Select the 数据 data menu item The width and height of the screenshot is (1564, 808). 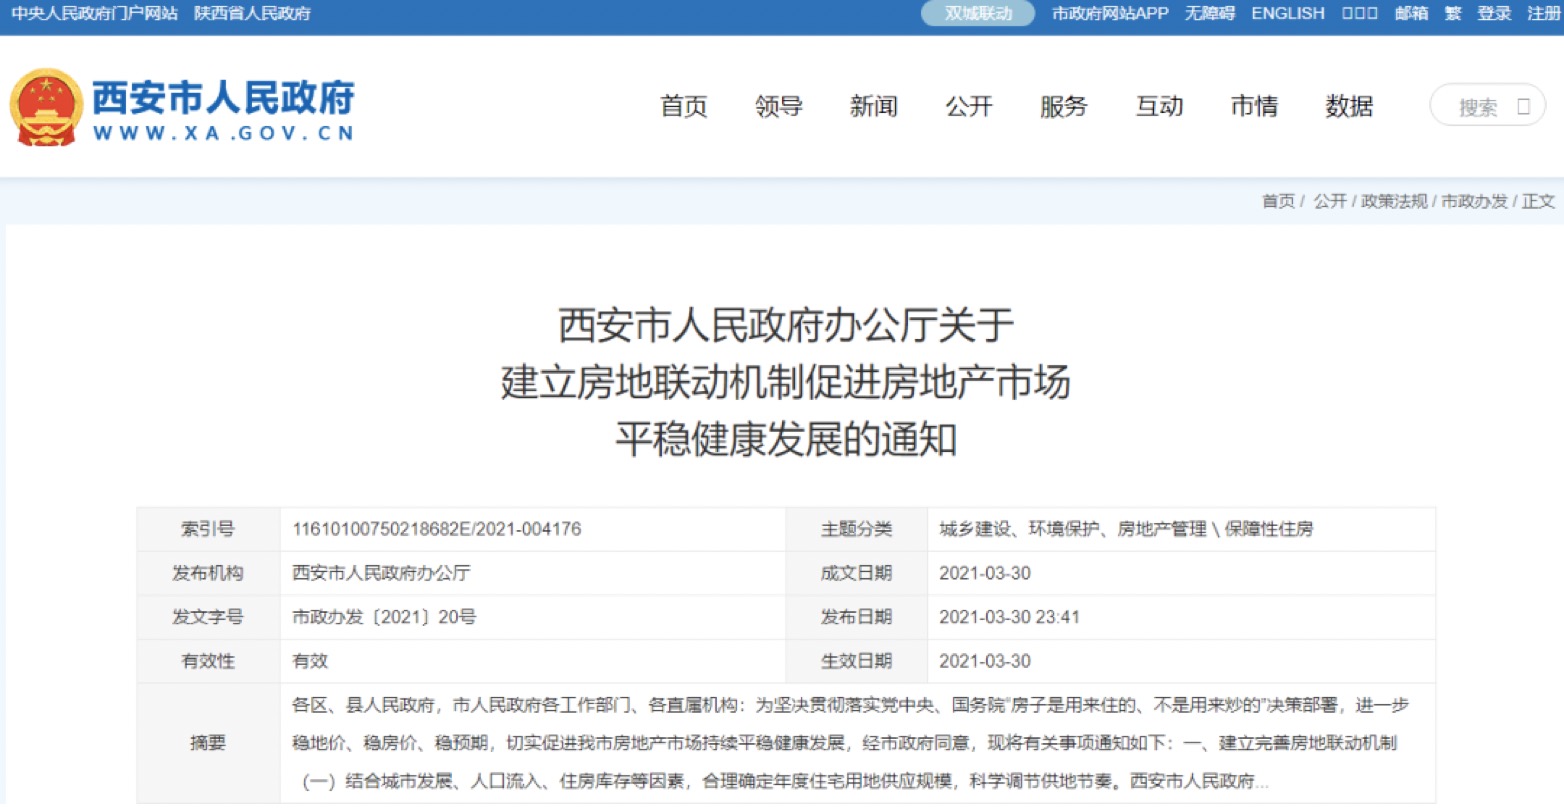[x=1349, y=106]
